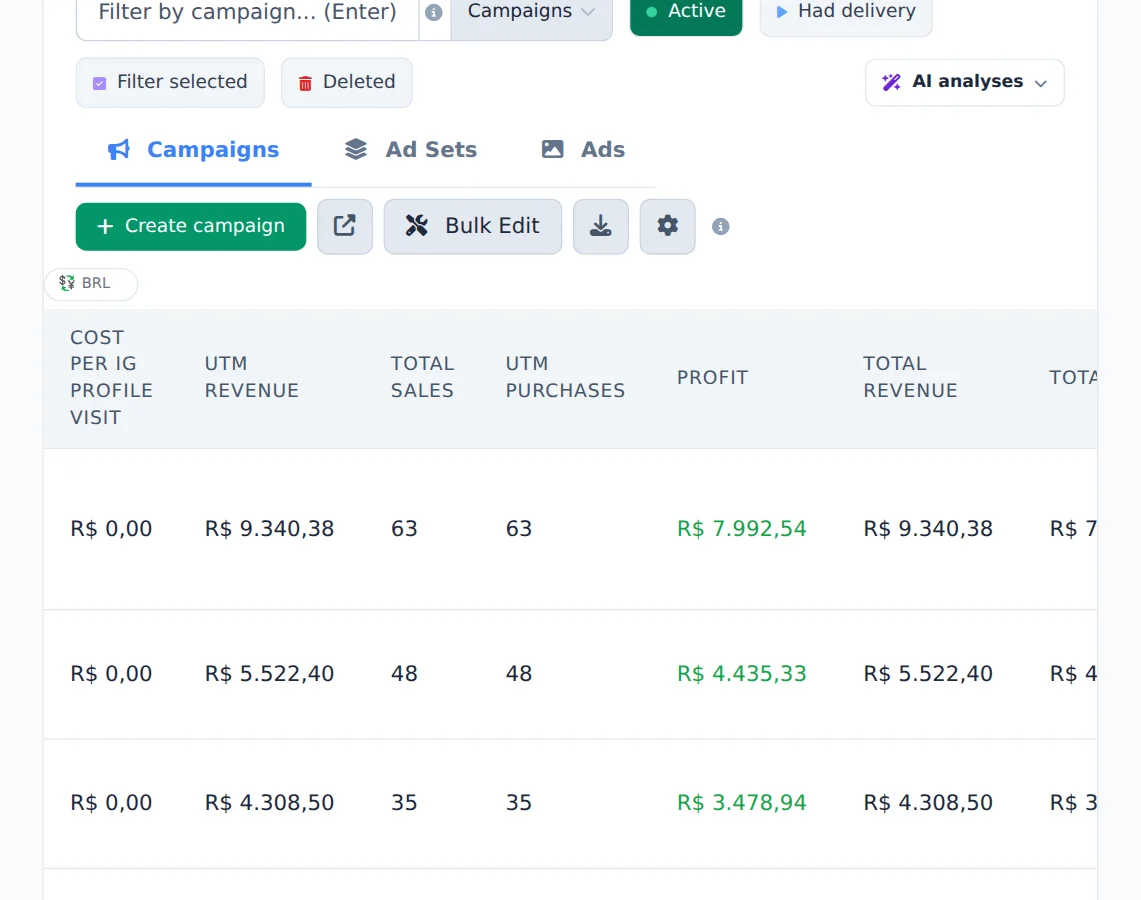Open the external link icon button
This screenshot has width=1141, height=900.
click(345, 226)
